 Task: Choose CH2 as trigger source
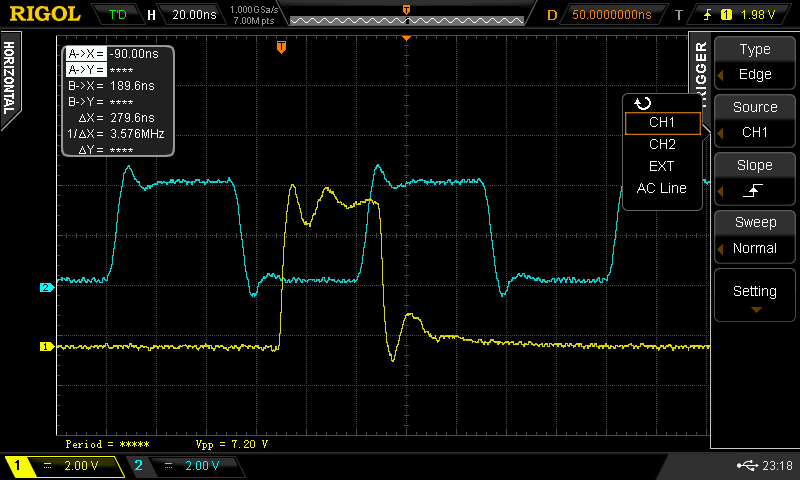coord(662,144)
